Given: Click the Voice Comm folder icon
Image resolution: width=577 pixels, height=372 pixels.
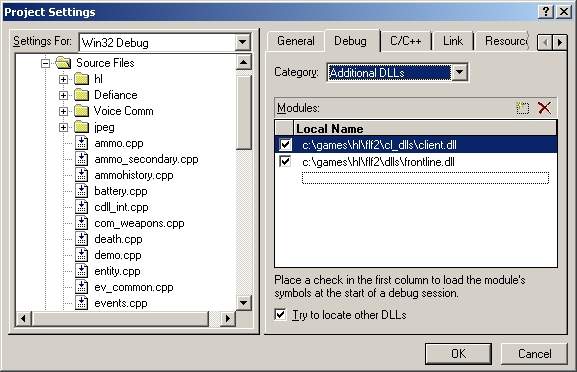Looking at the screenshot, I should click(x=81, y=111).
